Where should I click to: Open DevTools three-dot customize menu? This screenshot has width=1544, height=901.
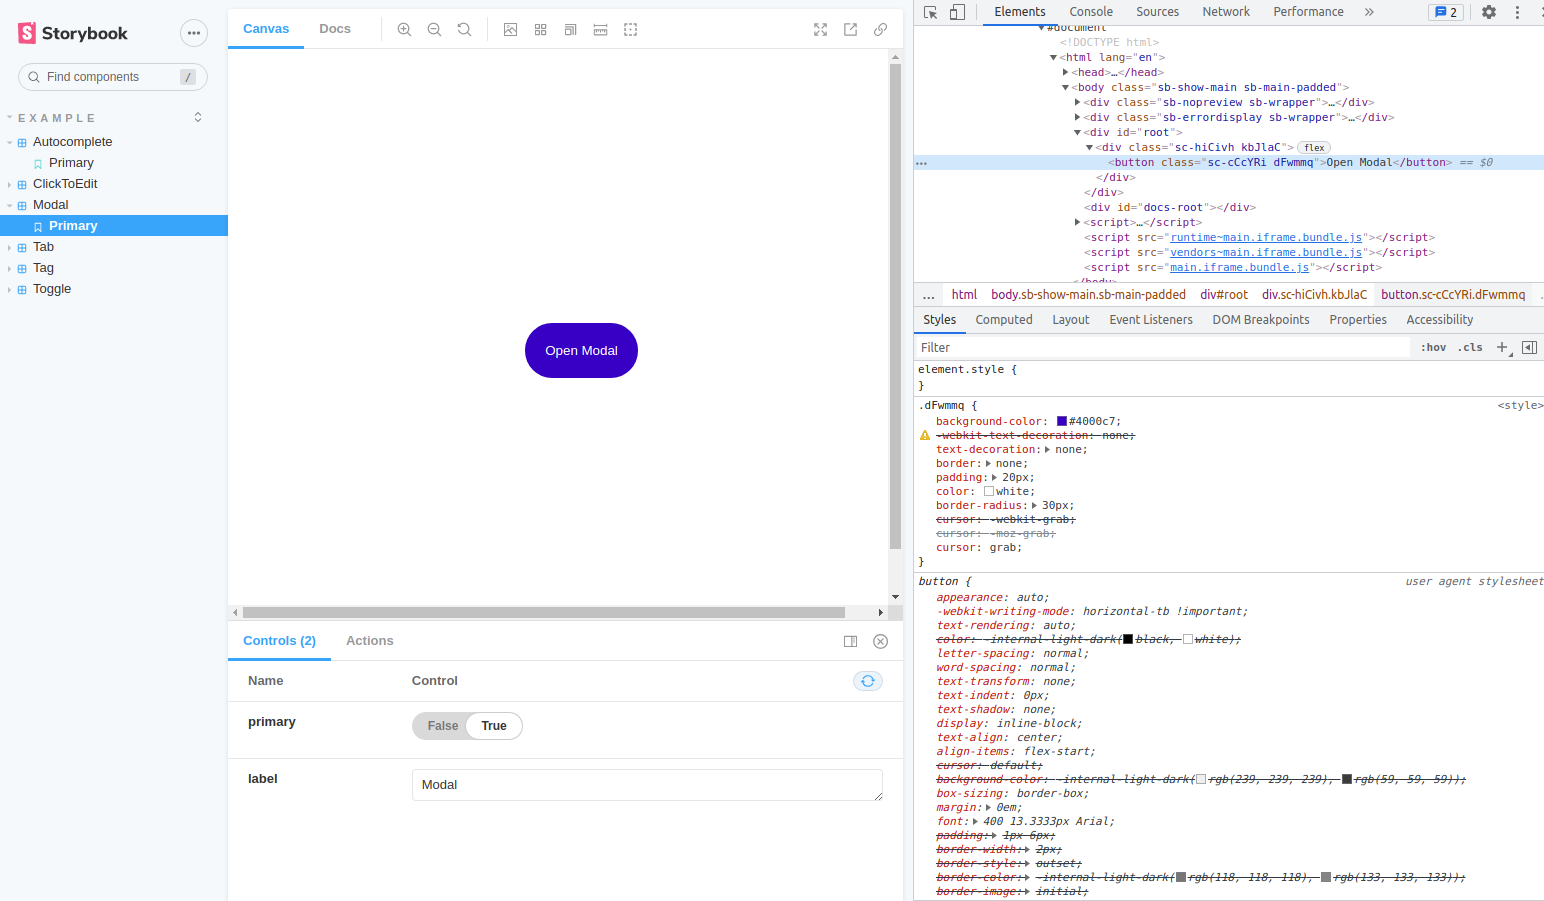tap(1517, 12)
